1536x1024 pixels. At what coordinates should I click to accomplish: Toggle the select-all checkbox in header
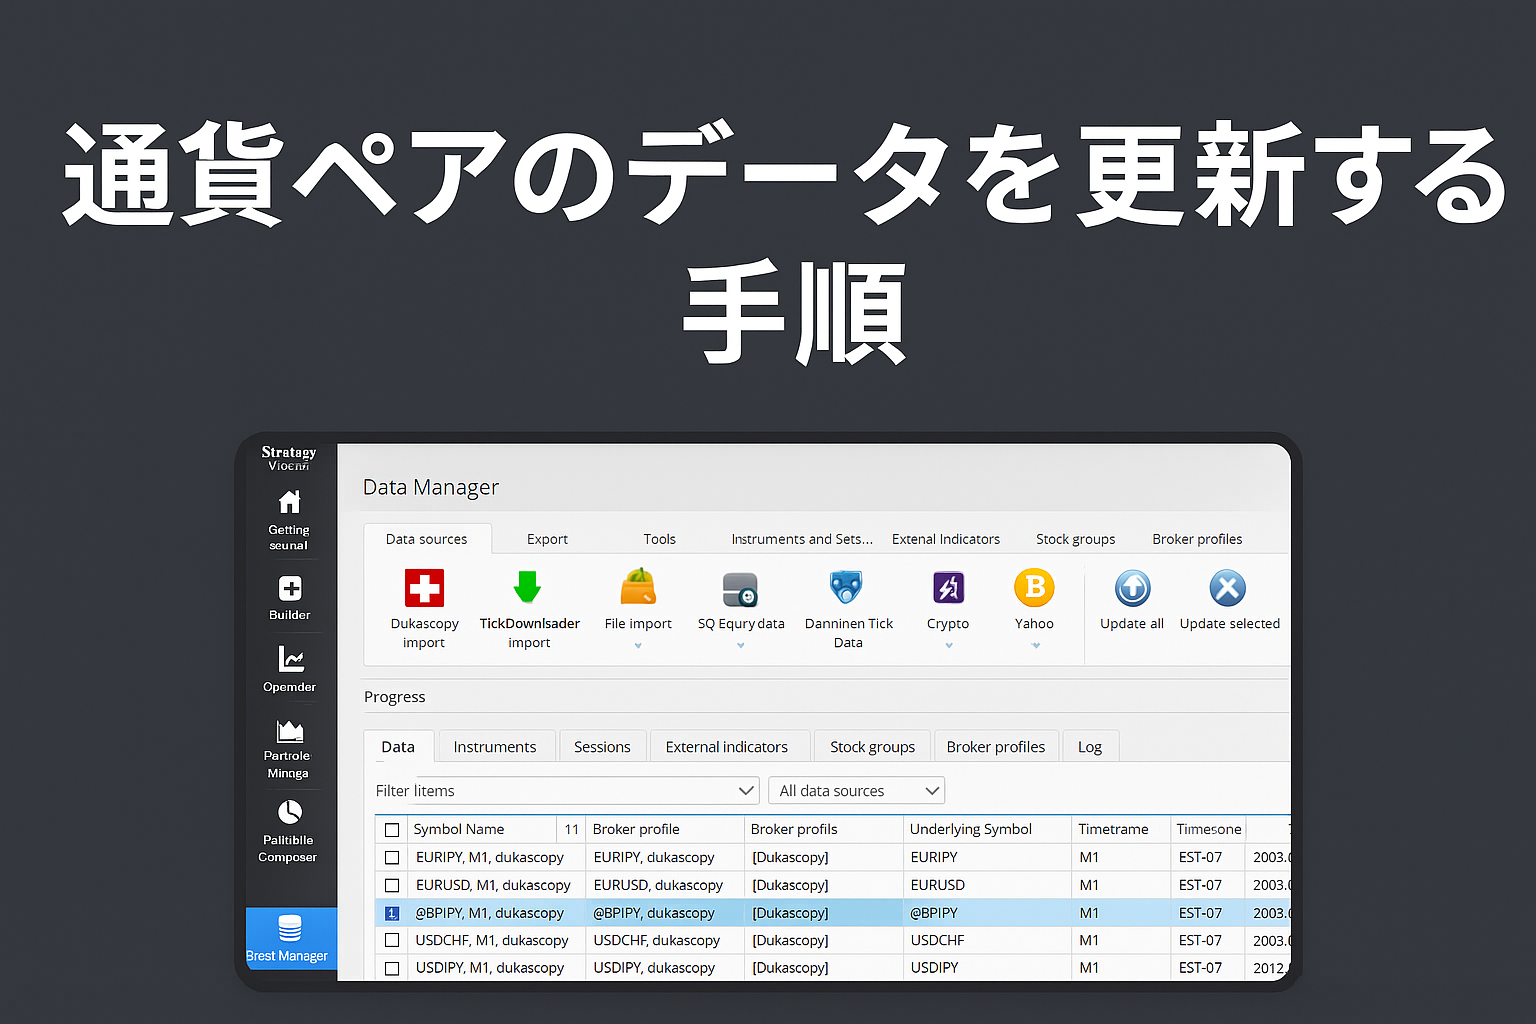click(392, 830)
